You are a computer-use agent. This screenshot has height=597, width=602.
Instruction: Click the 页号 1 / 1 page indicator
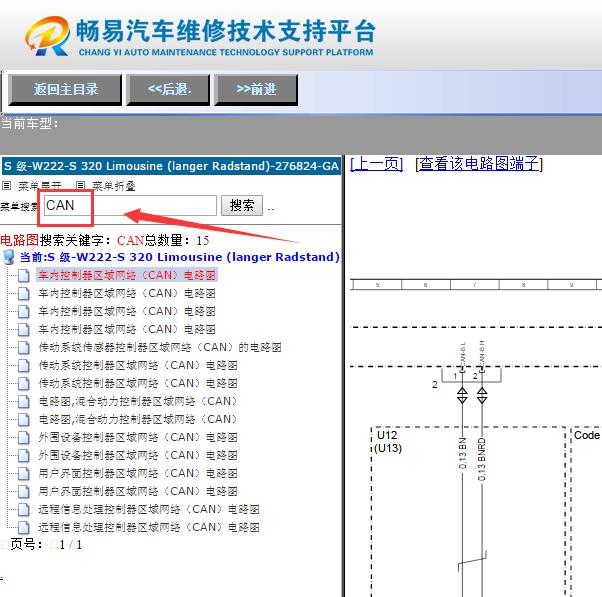(46, 544)
